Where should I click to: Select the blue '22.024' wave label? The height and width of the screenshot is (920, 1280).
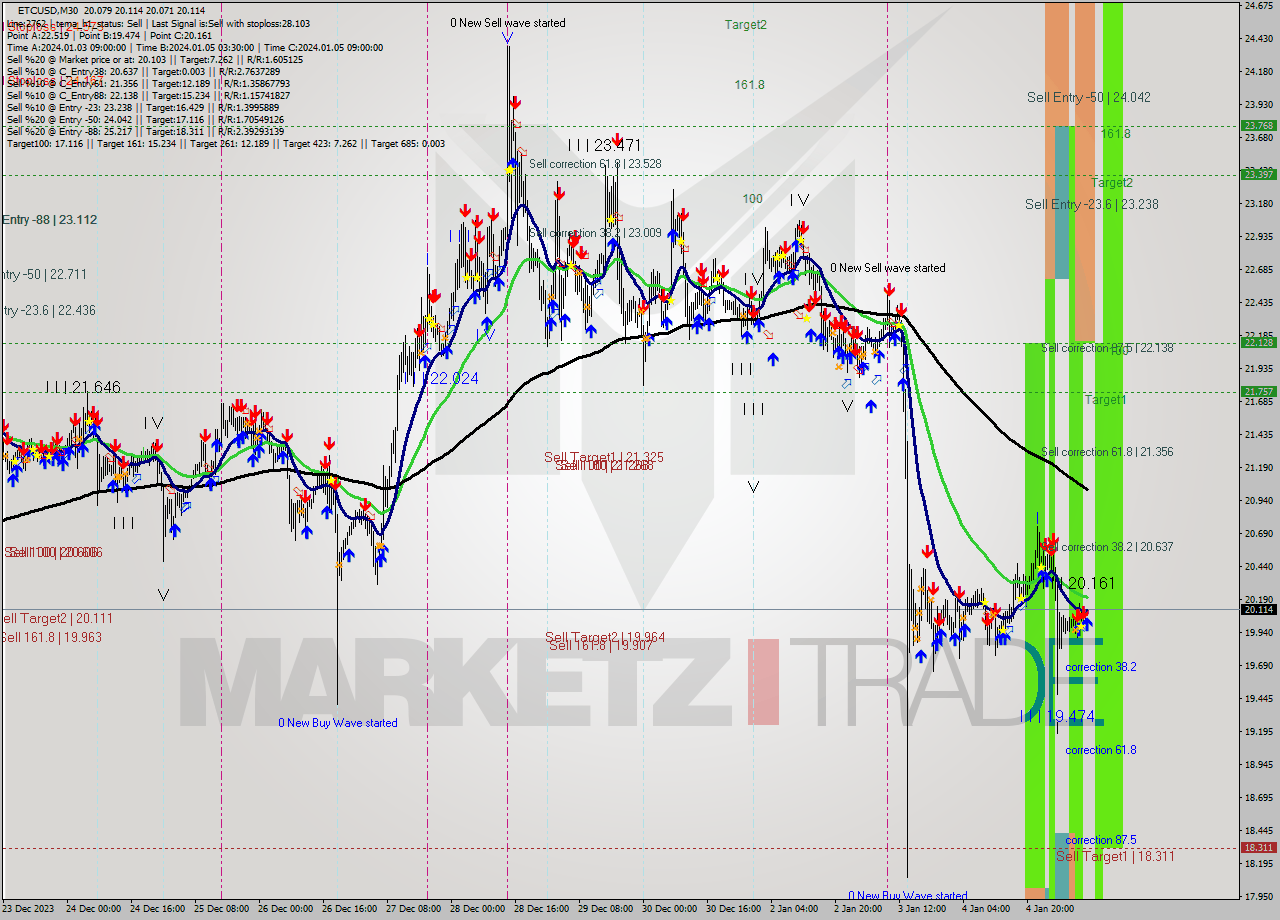453,378
